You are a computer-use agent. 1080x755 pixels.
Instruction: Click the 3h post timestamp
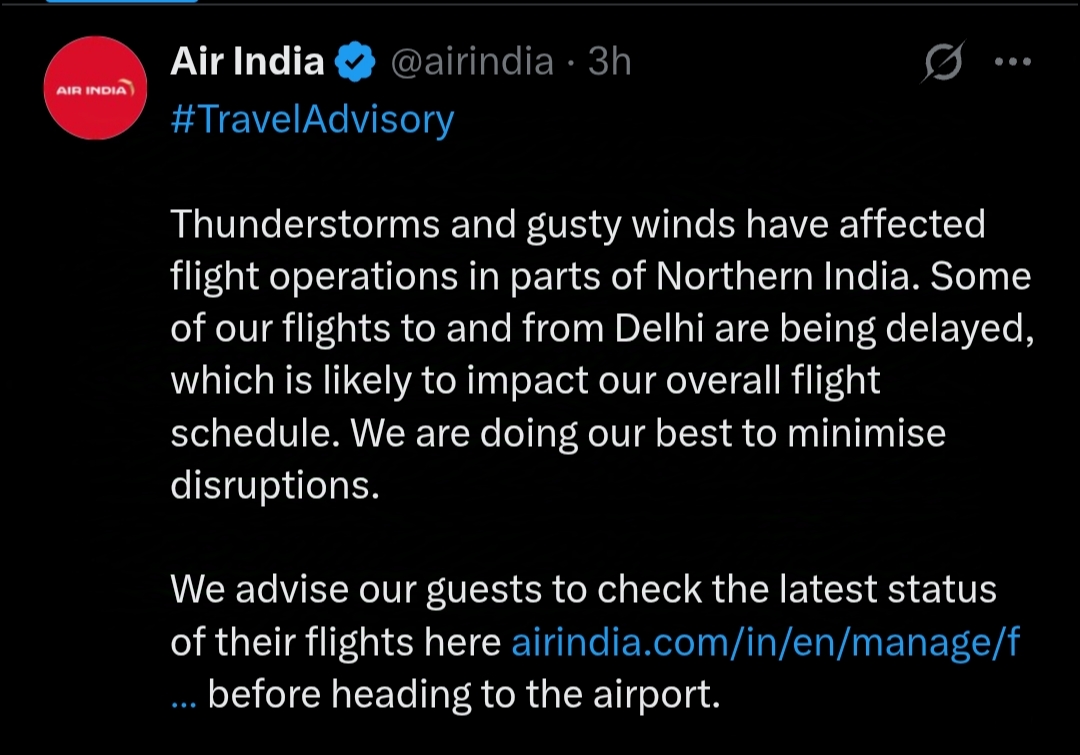610,61
